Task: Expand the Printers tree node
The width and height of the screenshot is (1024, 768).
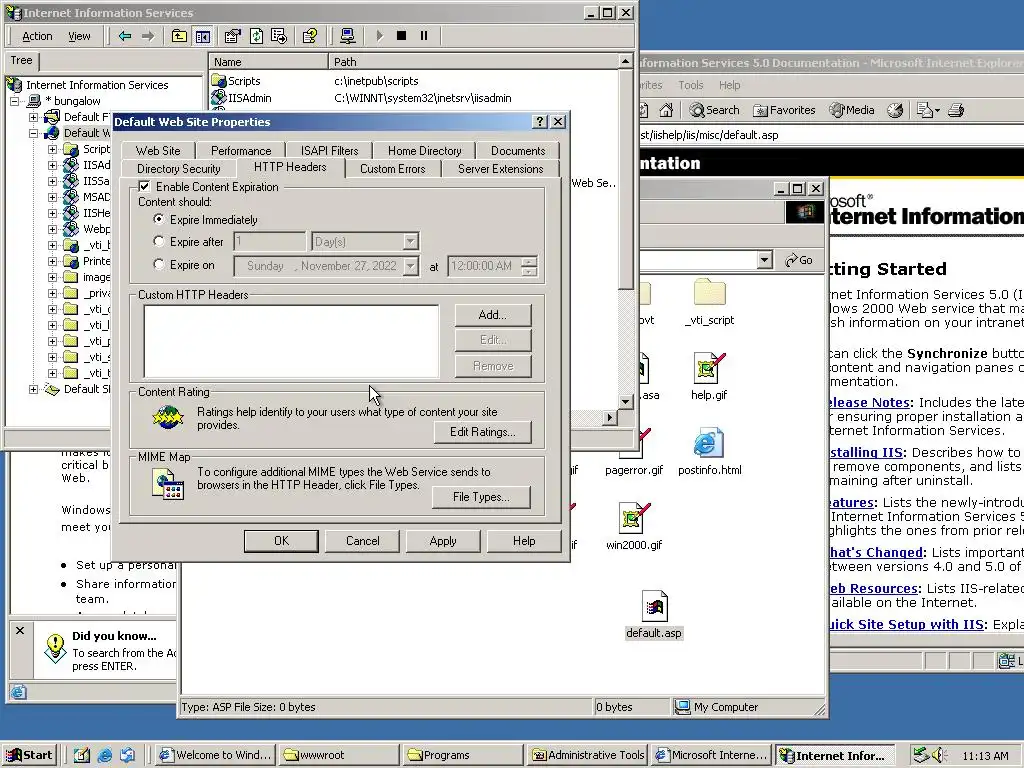Action: pyautogui.click(x=52, y=261)
